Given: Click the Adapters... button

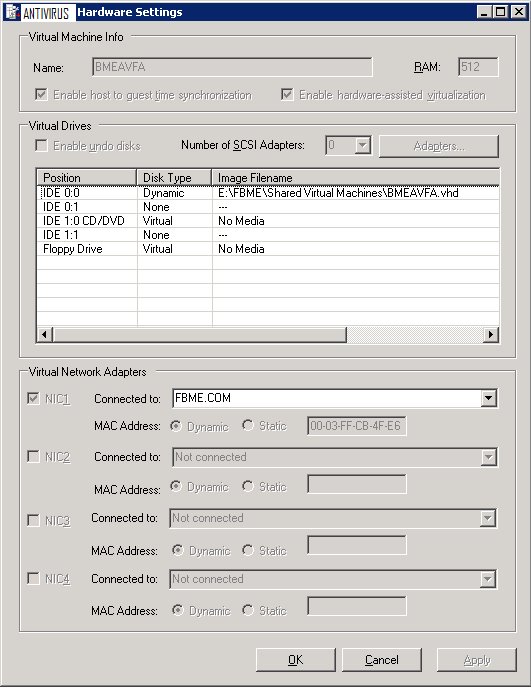Looking at the screenshot, I should (439, 146).
